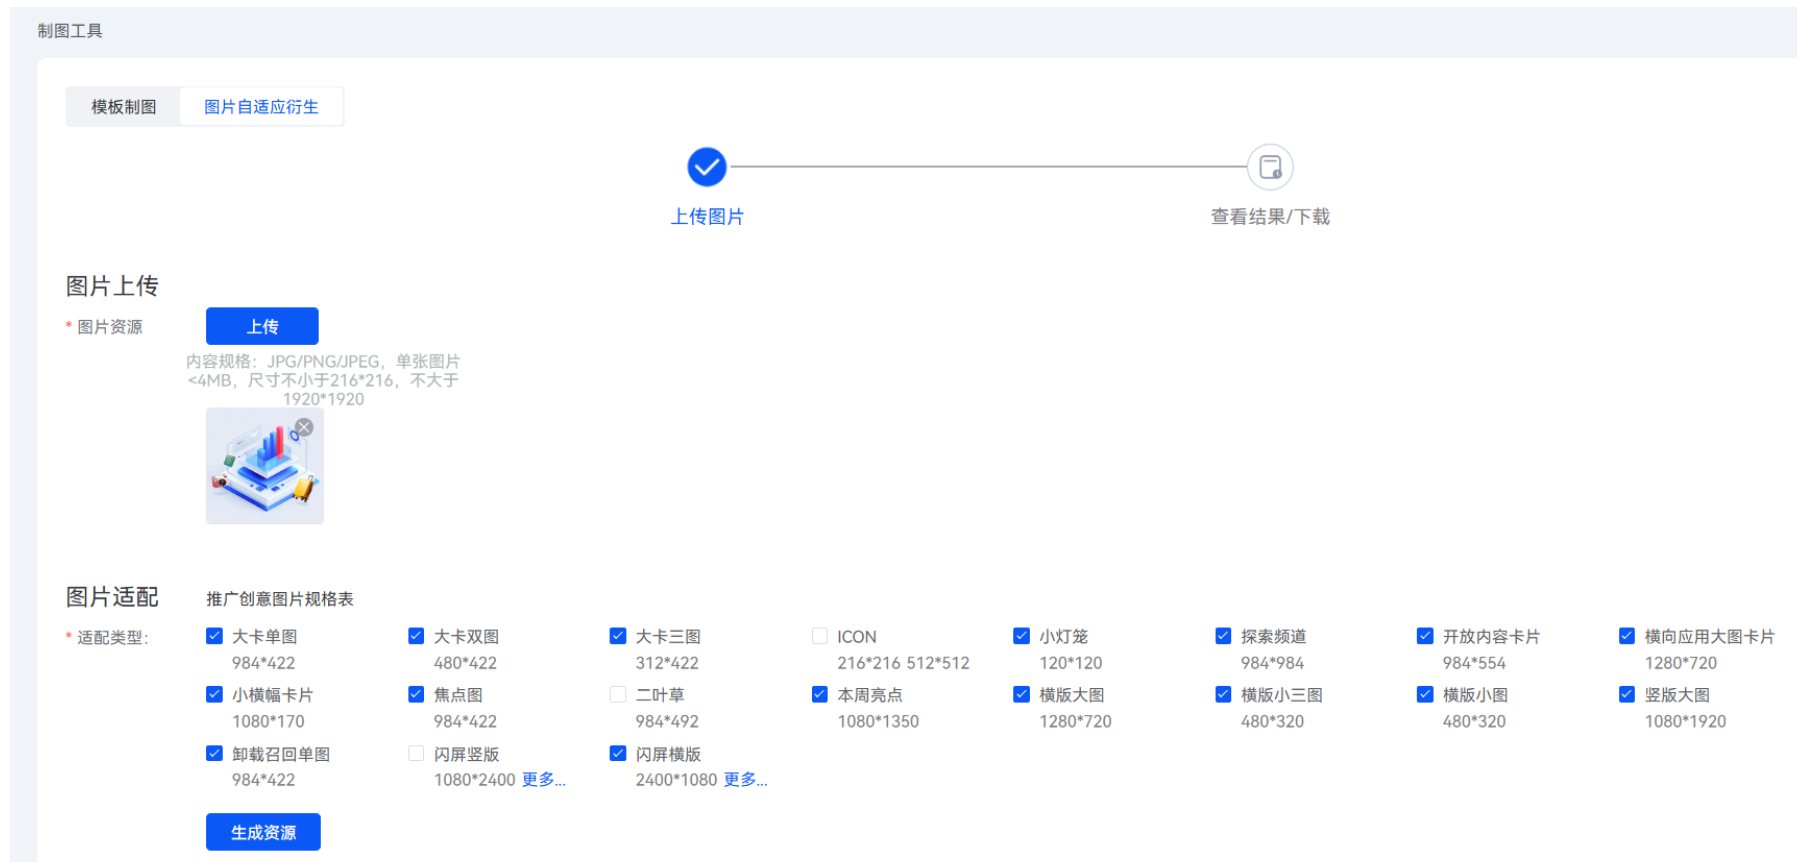Viewport: 1797px width, 862px height.
Task: Uncheck the 焦点图 checkbox
Action: click(416, 694)
